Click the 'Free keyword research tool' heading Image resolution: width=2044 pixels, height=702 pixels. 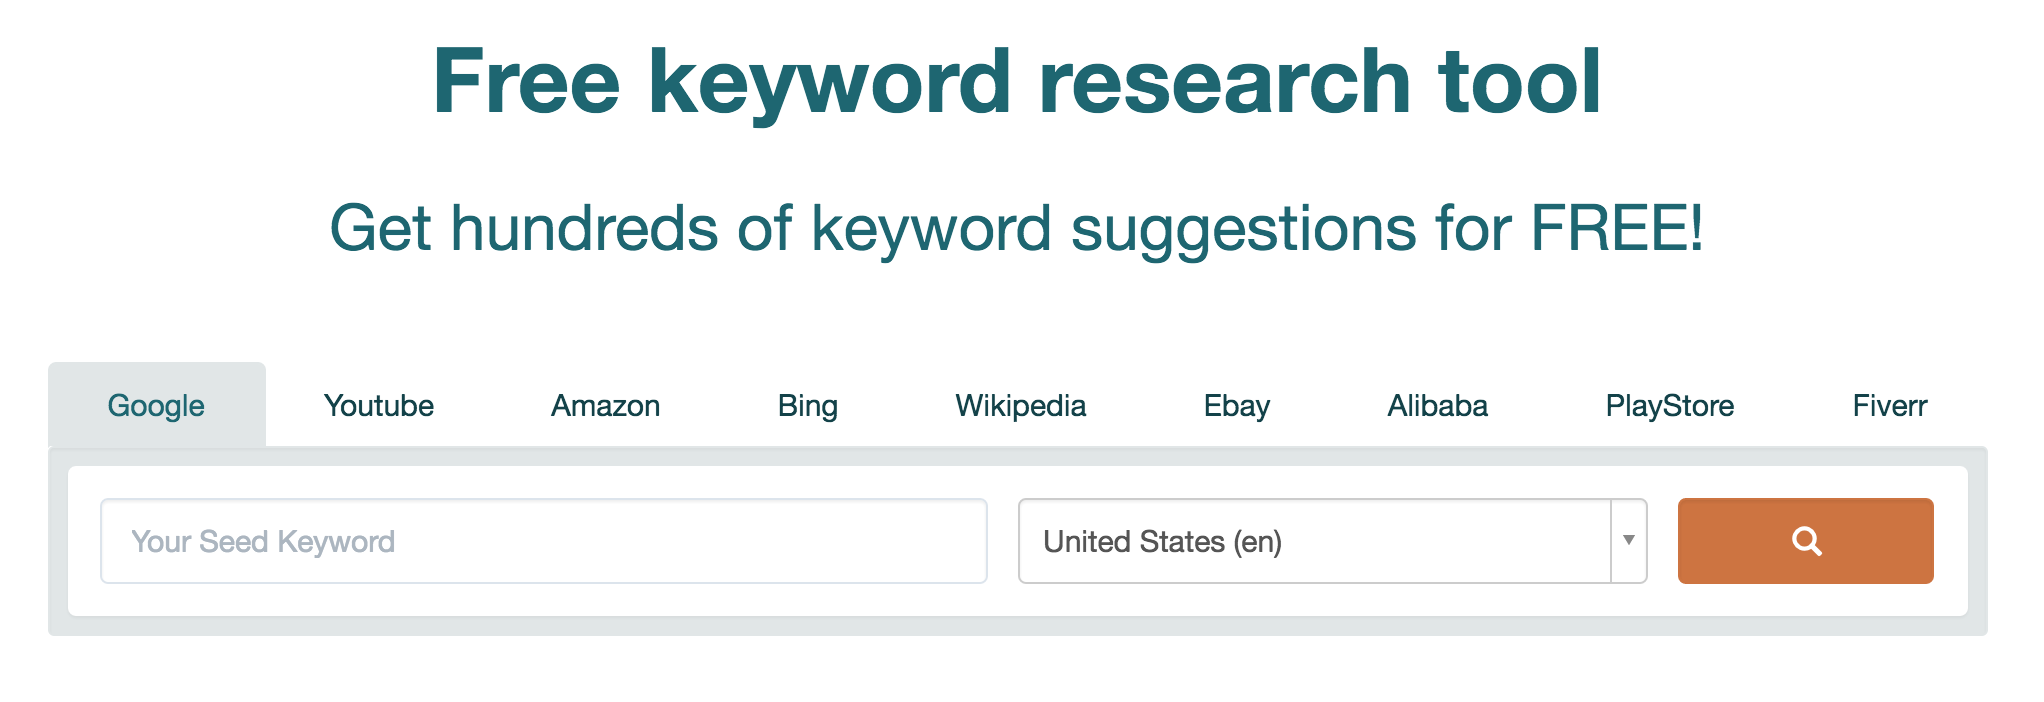click(x=1016, y=82)
